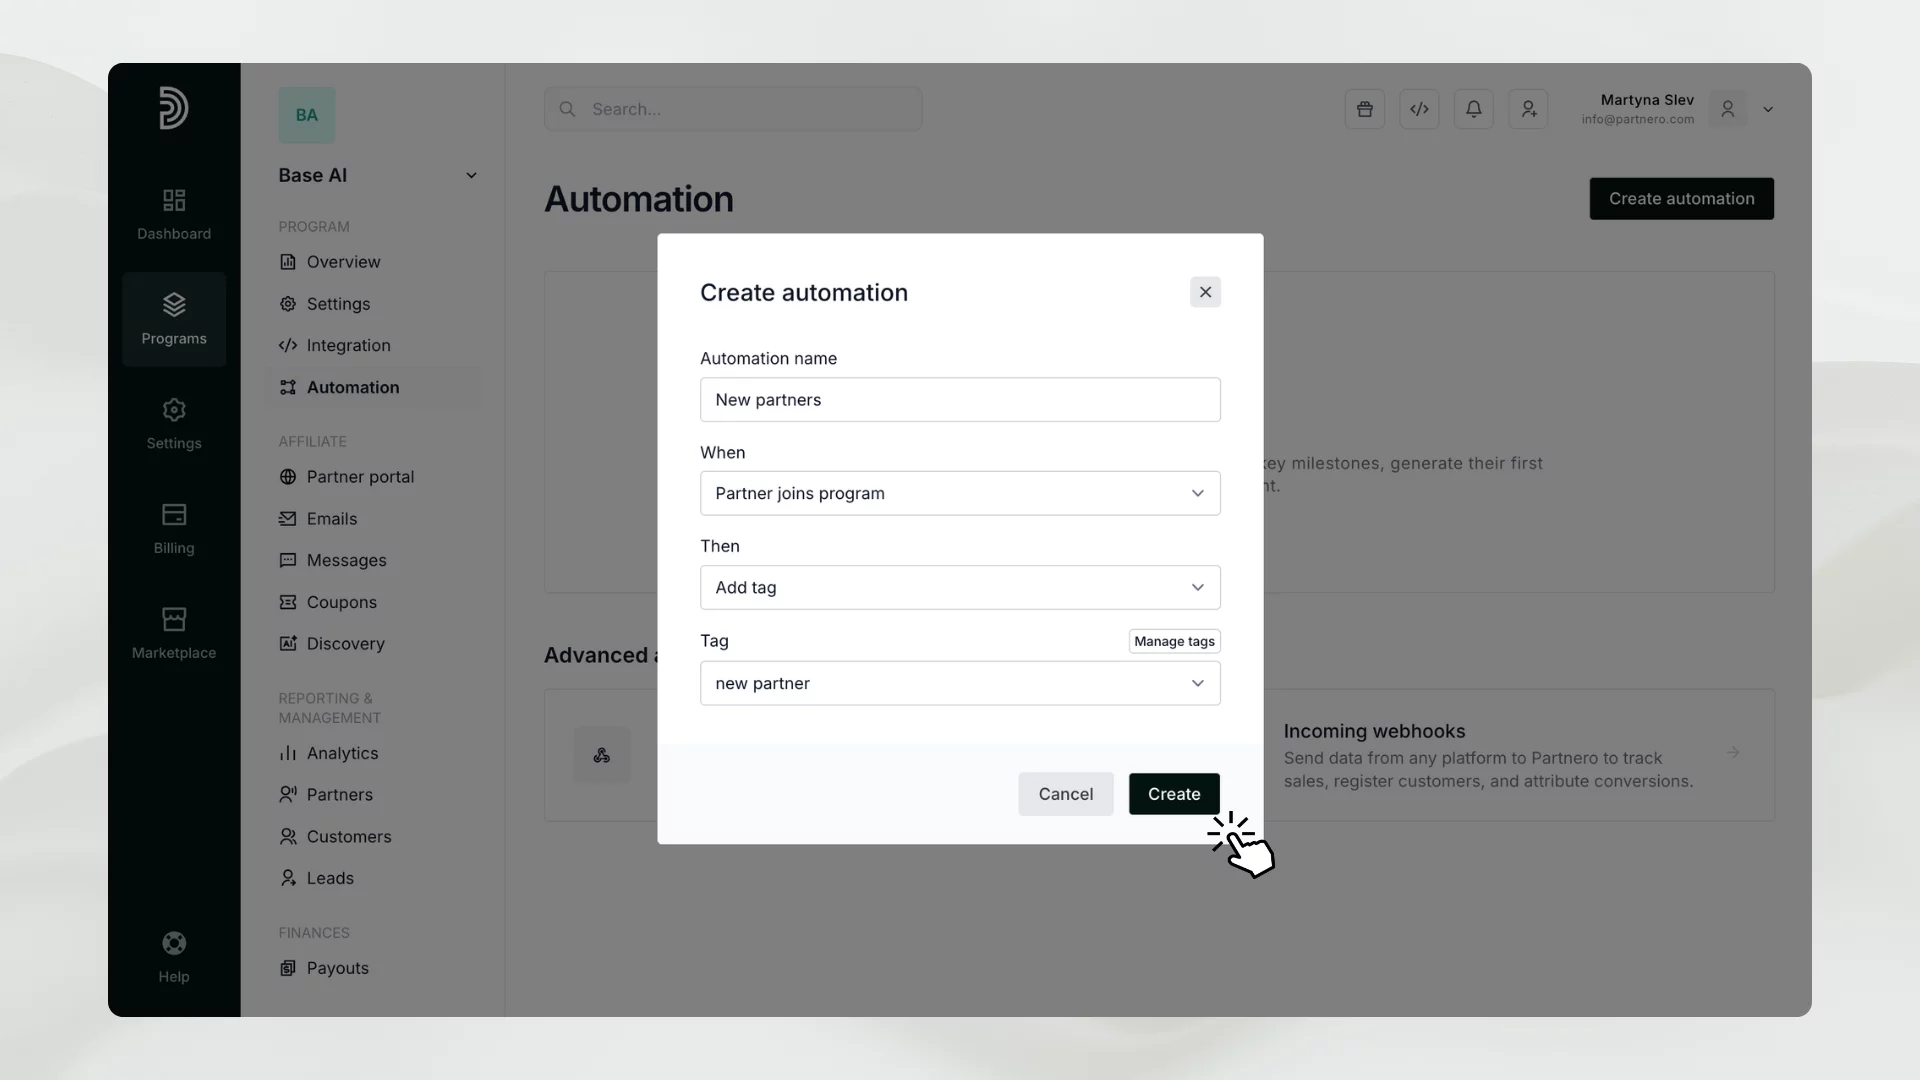Viewport: 1920px width, 1080px height.
Task: Open Marketplace in the left rail
Action: [x=174, y=633]
